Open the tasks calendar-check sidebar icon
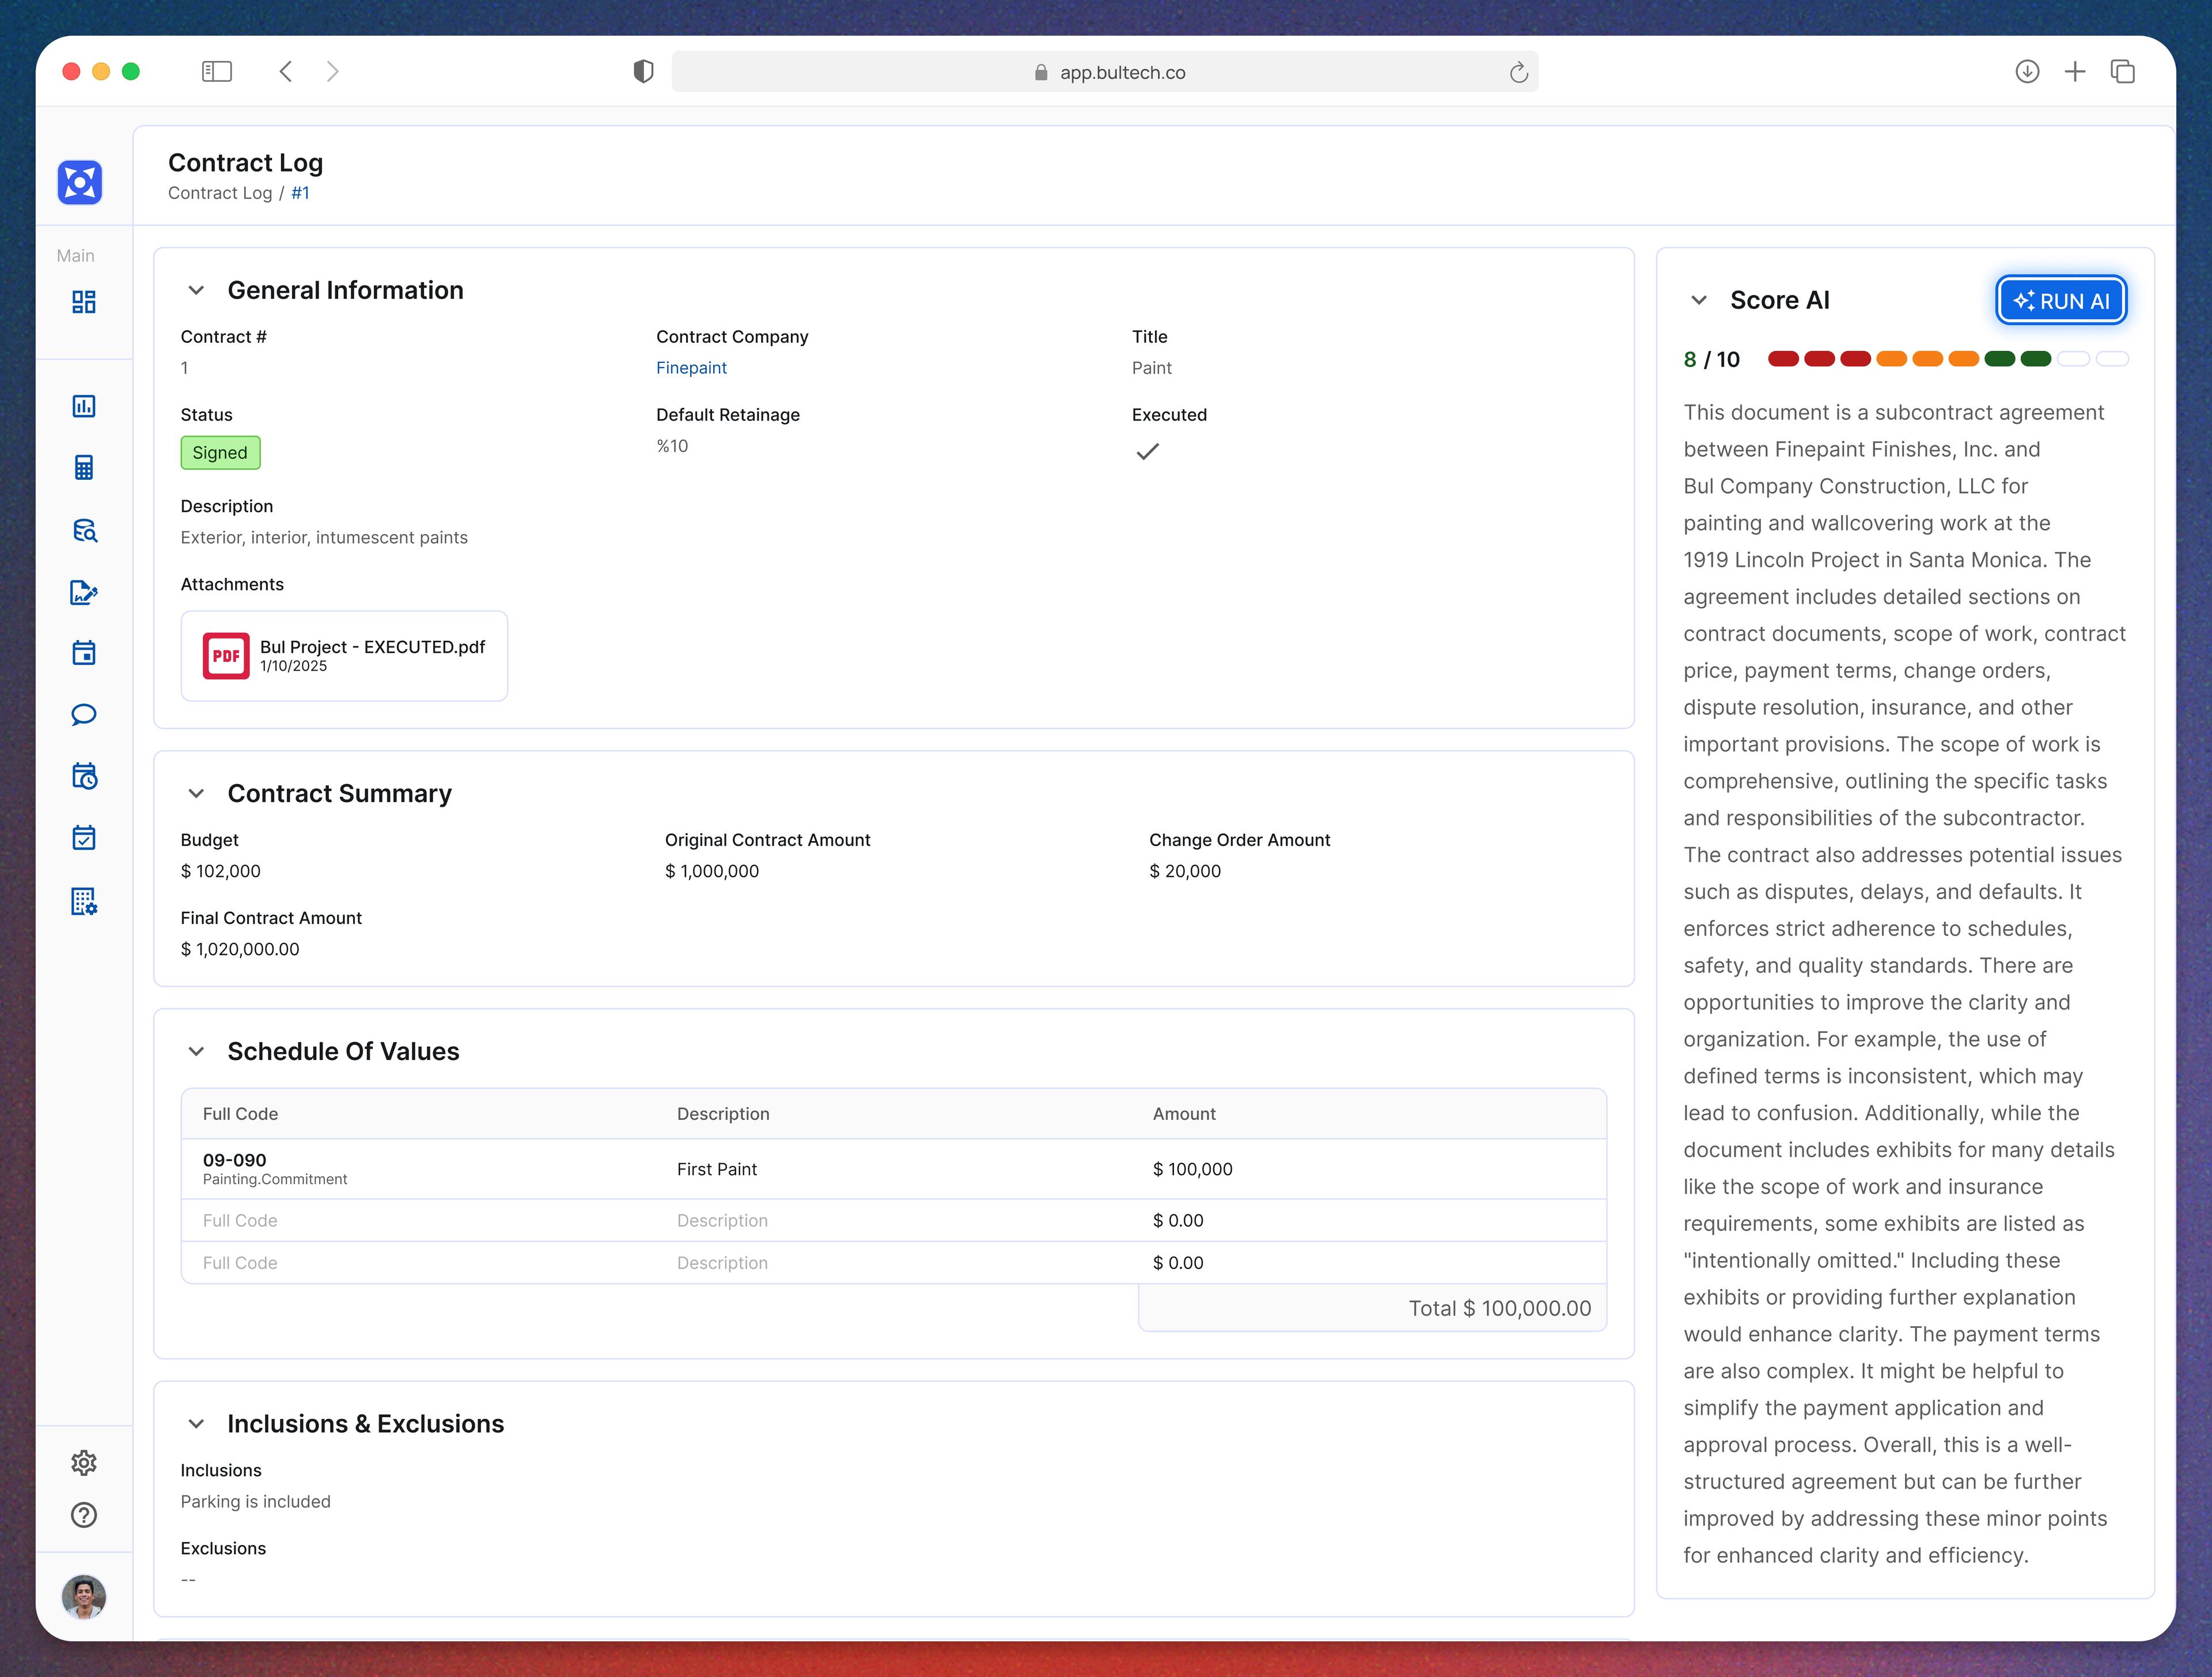 84,837
